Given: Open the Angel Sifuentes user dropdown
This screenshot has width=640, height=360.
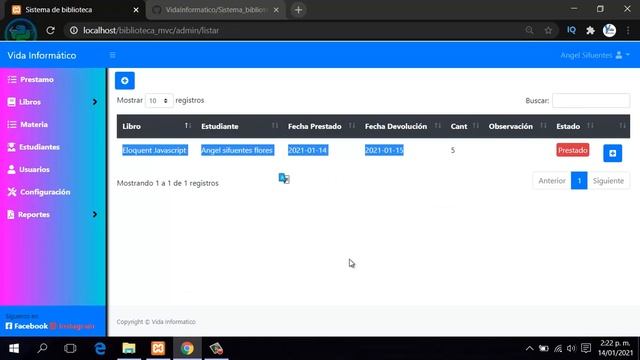Looking at the screenshot, I should [595, 55].
